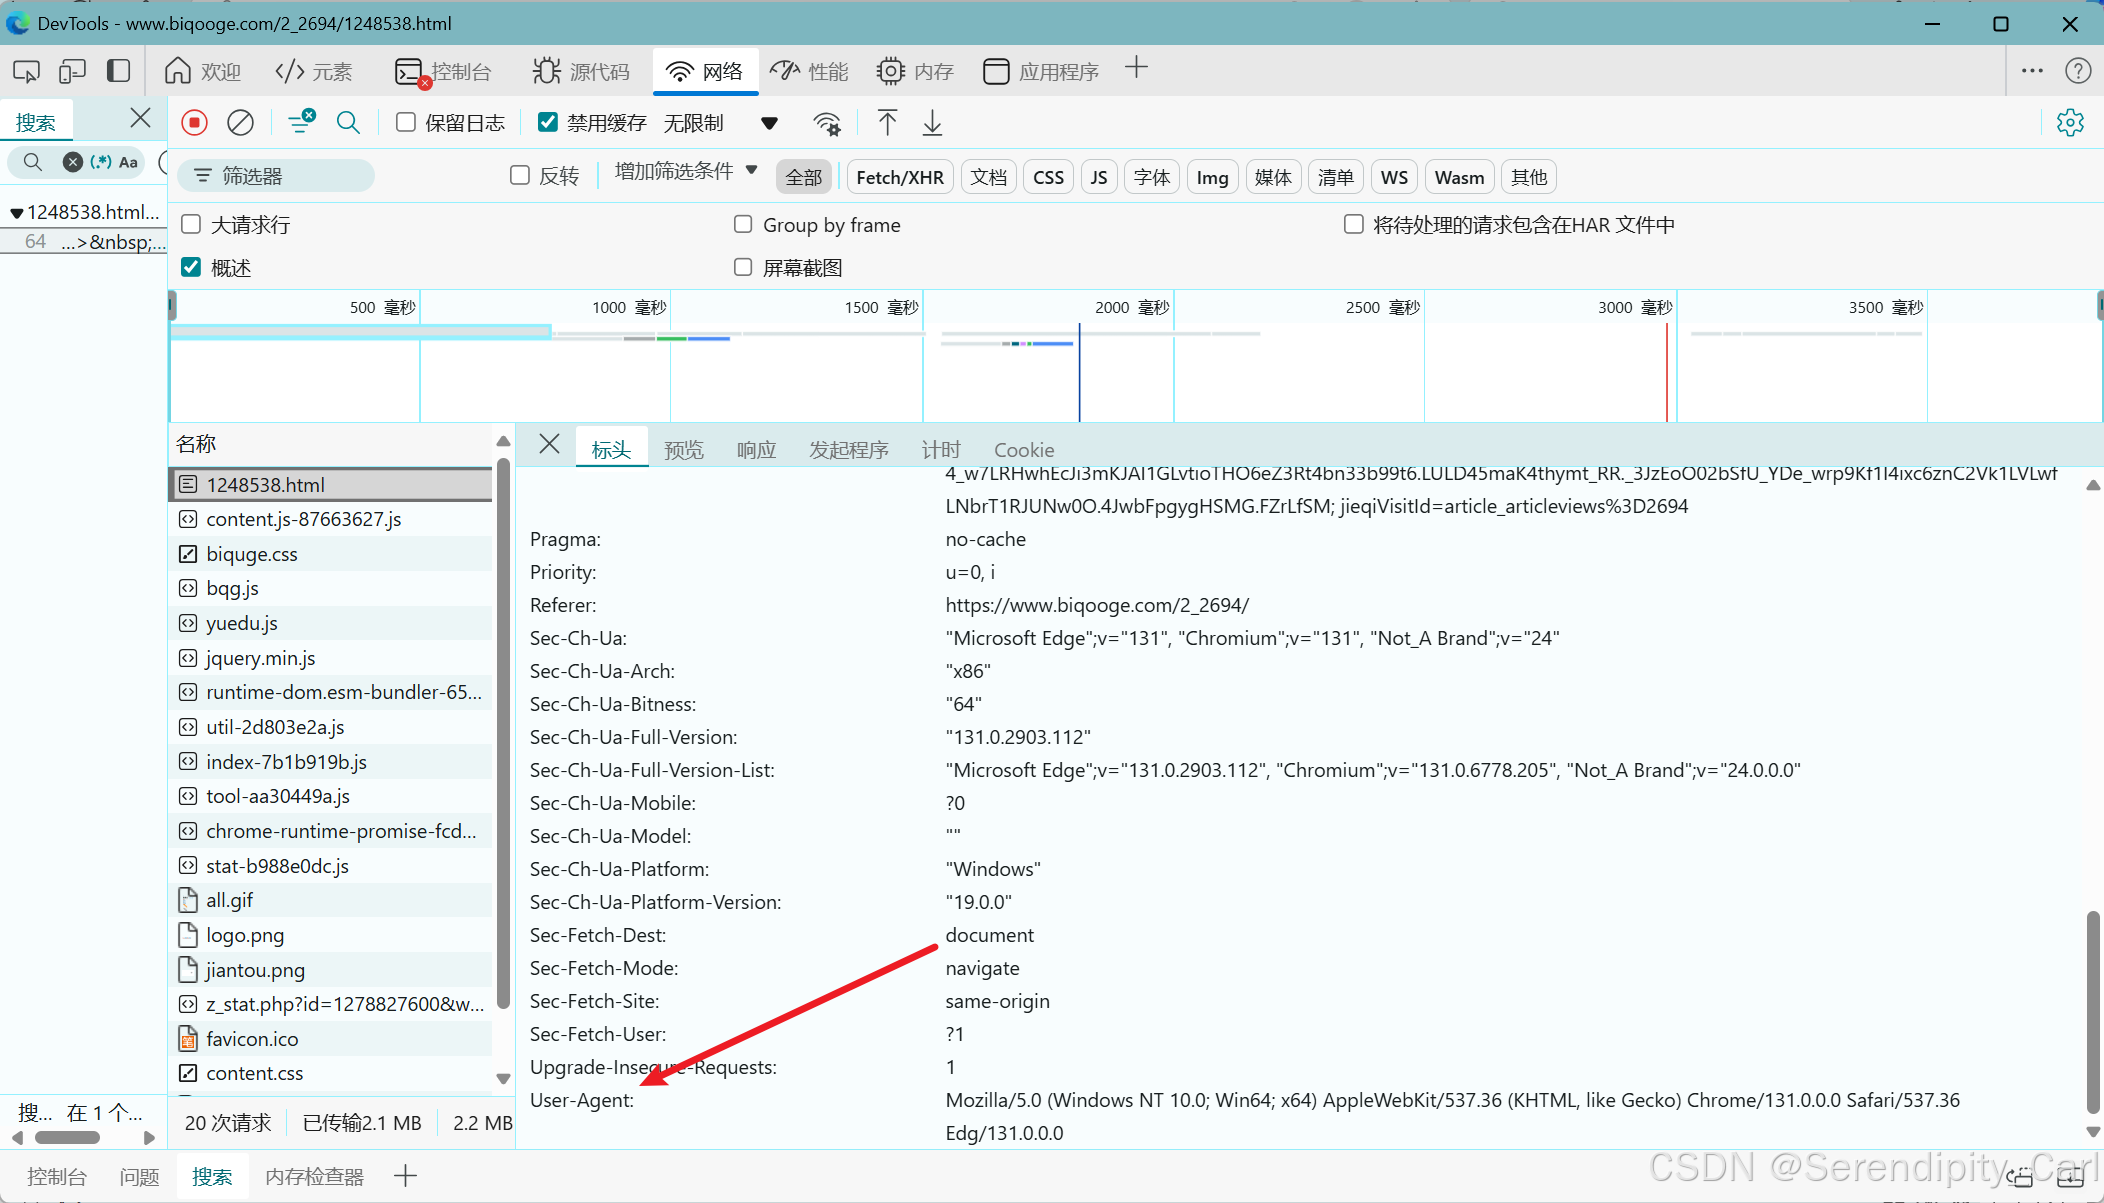Click the export HAR download arrow

[x=932, y=123]
